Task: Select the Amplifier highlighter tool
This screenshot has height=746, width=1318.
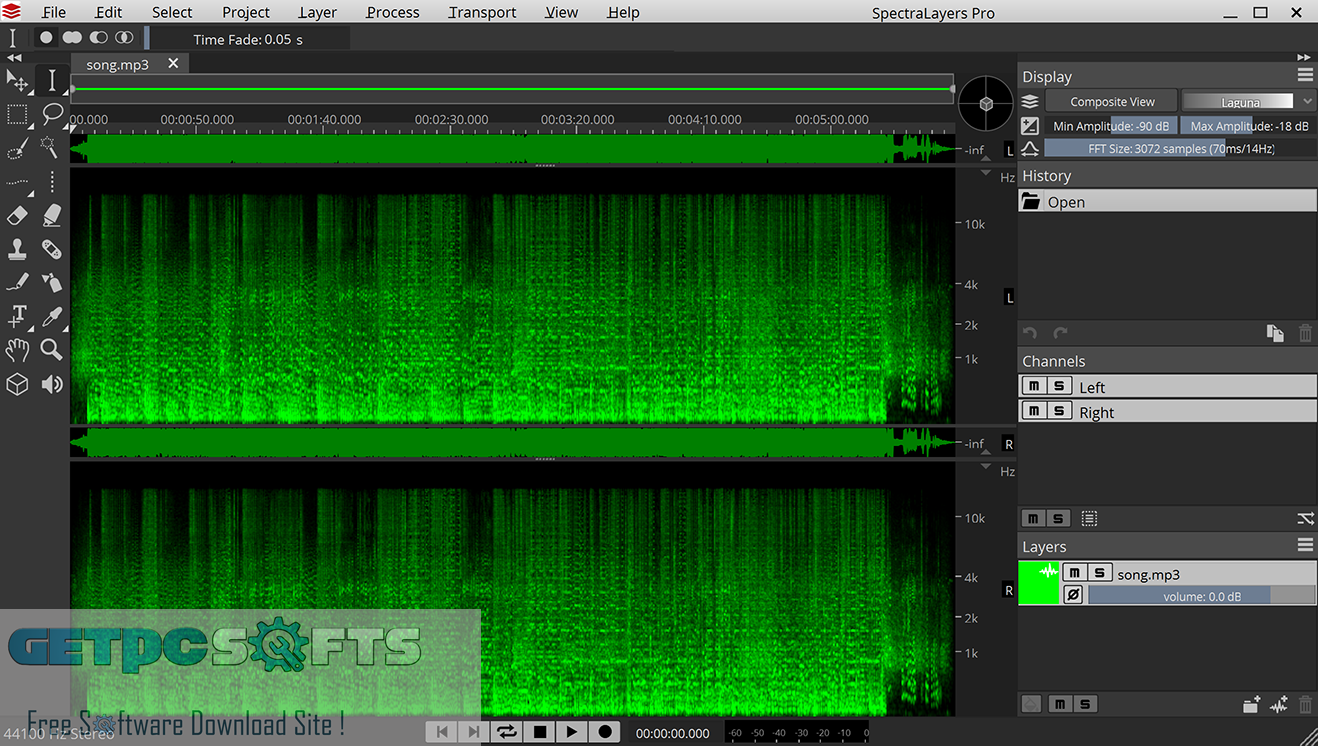Action: pyautogui.click(x=52, y=216)
